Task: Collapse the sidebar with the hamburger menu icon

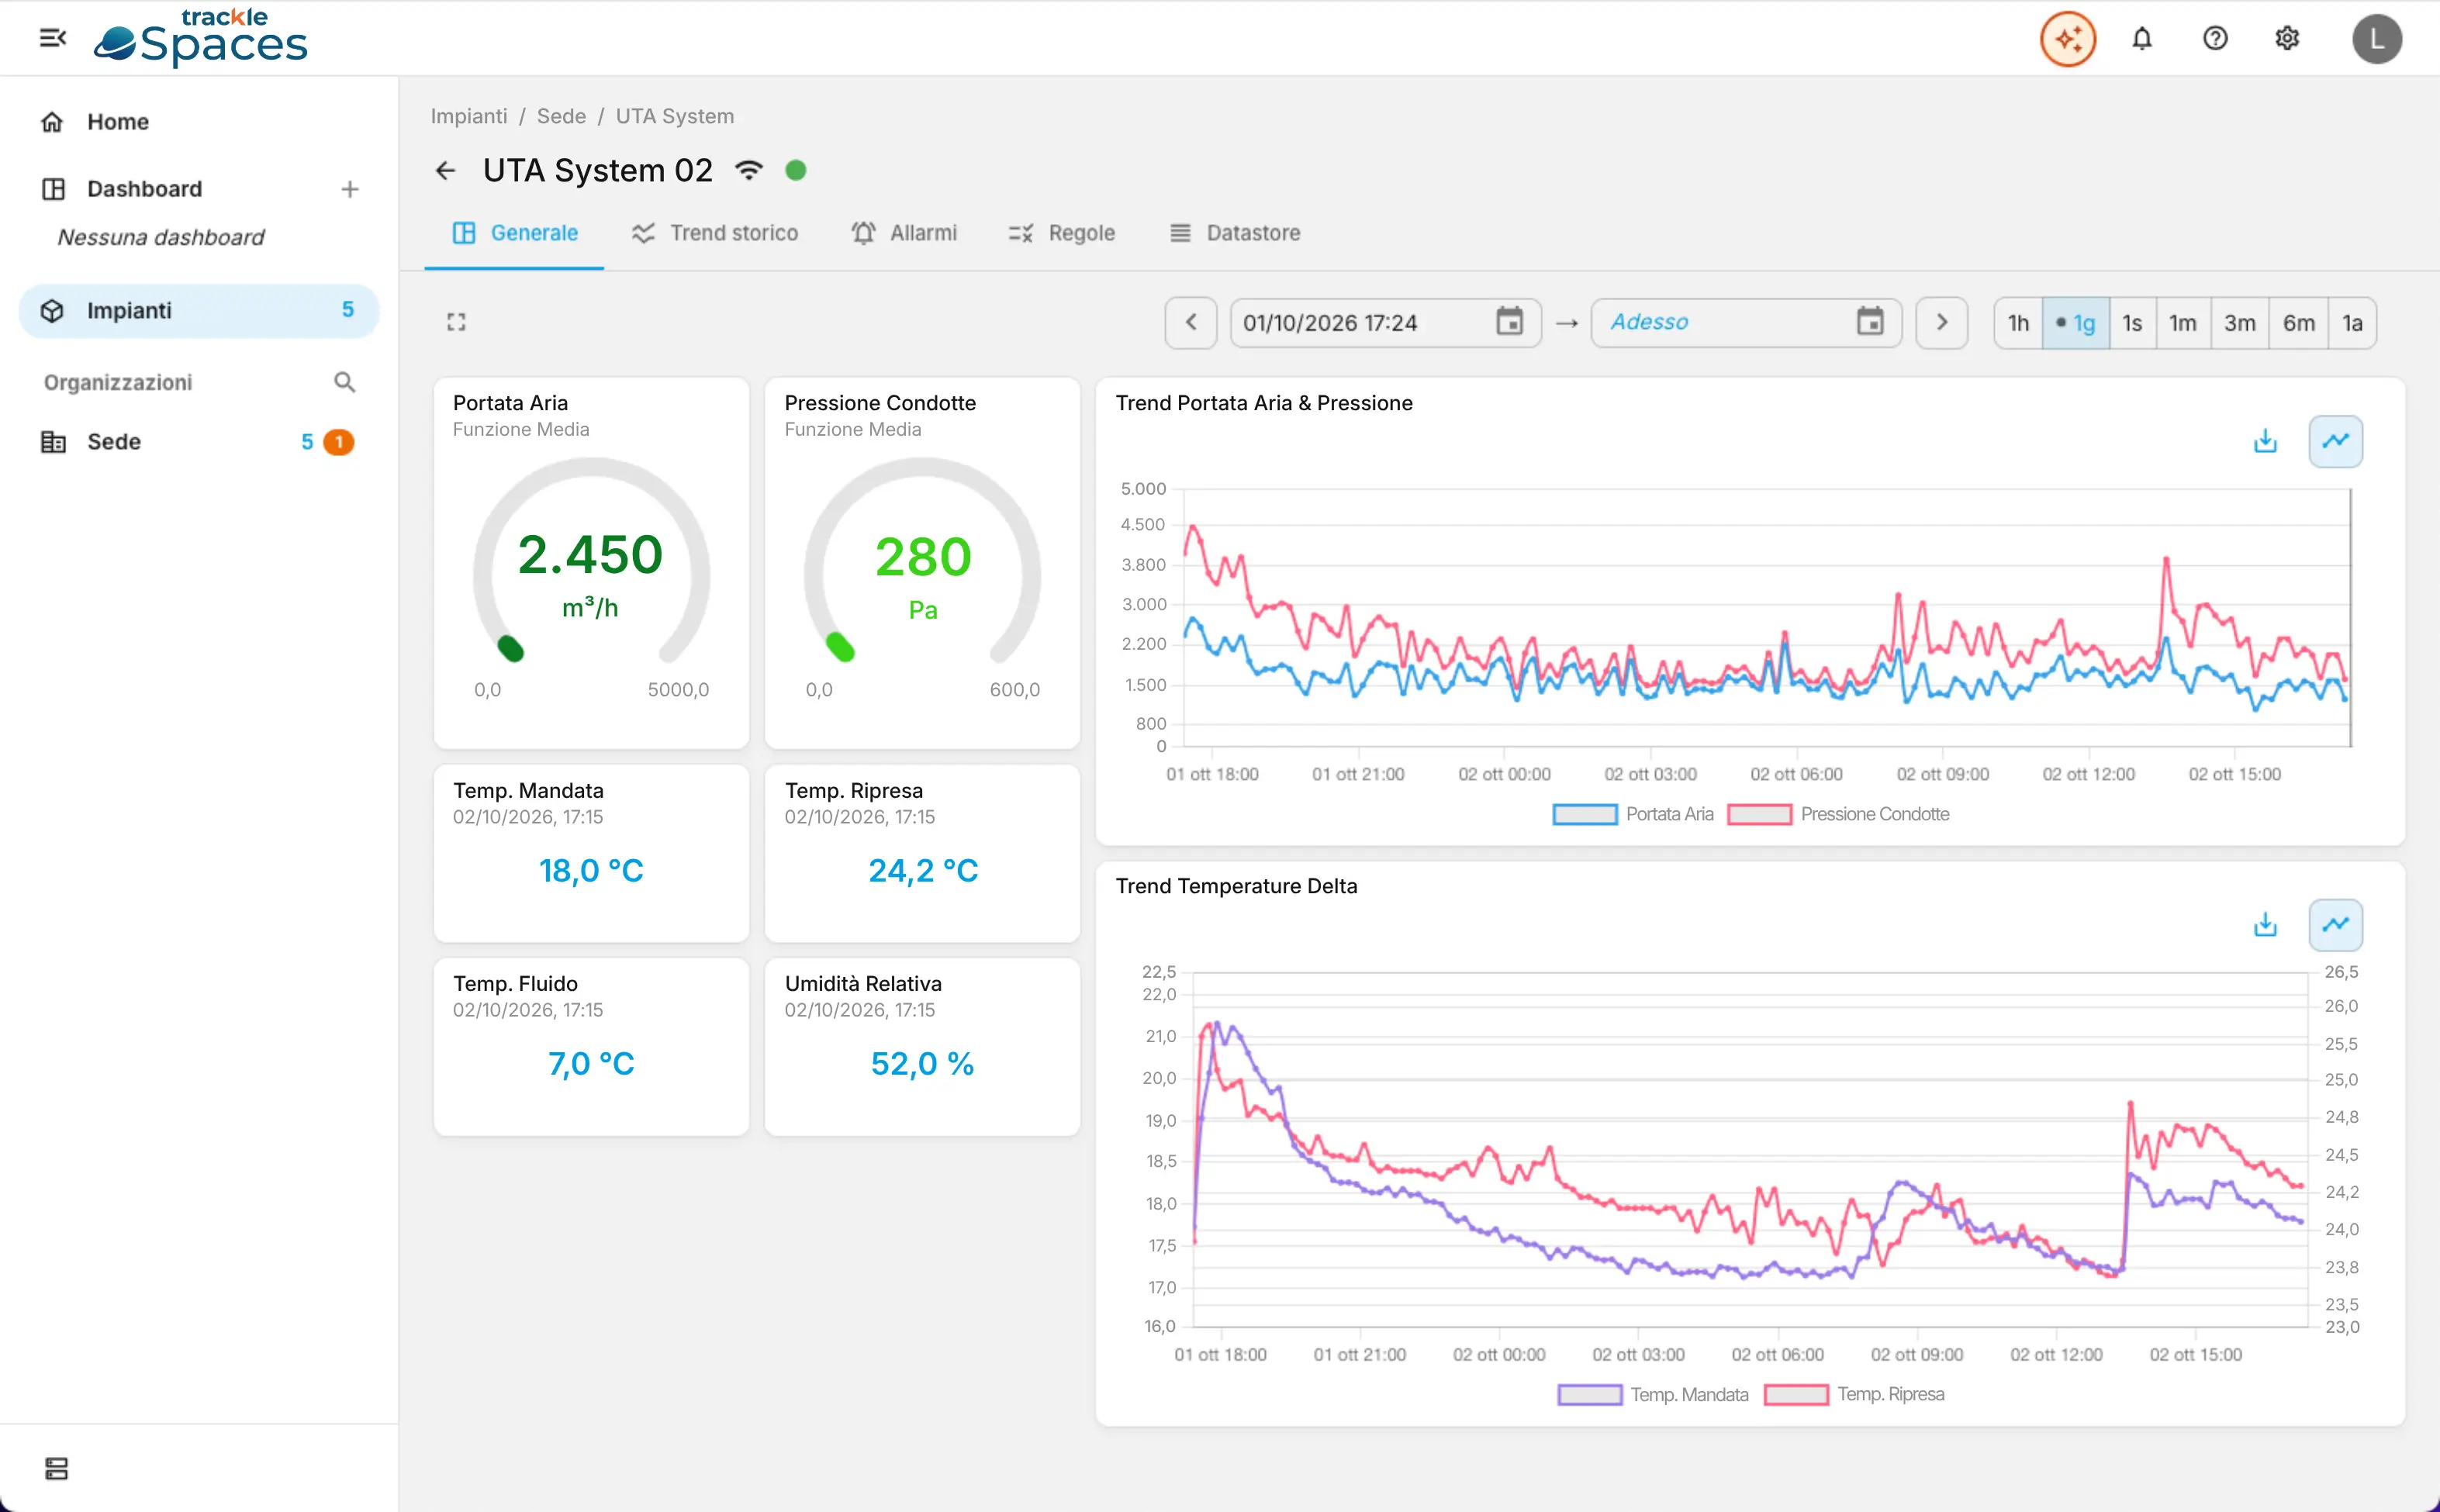Action: pyautogui.click(x=52, y=38)
